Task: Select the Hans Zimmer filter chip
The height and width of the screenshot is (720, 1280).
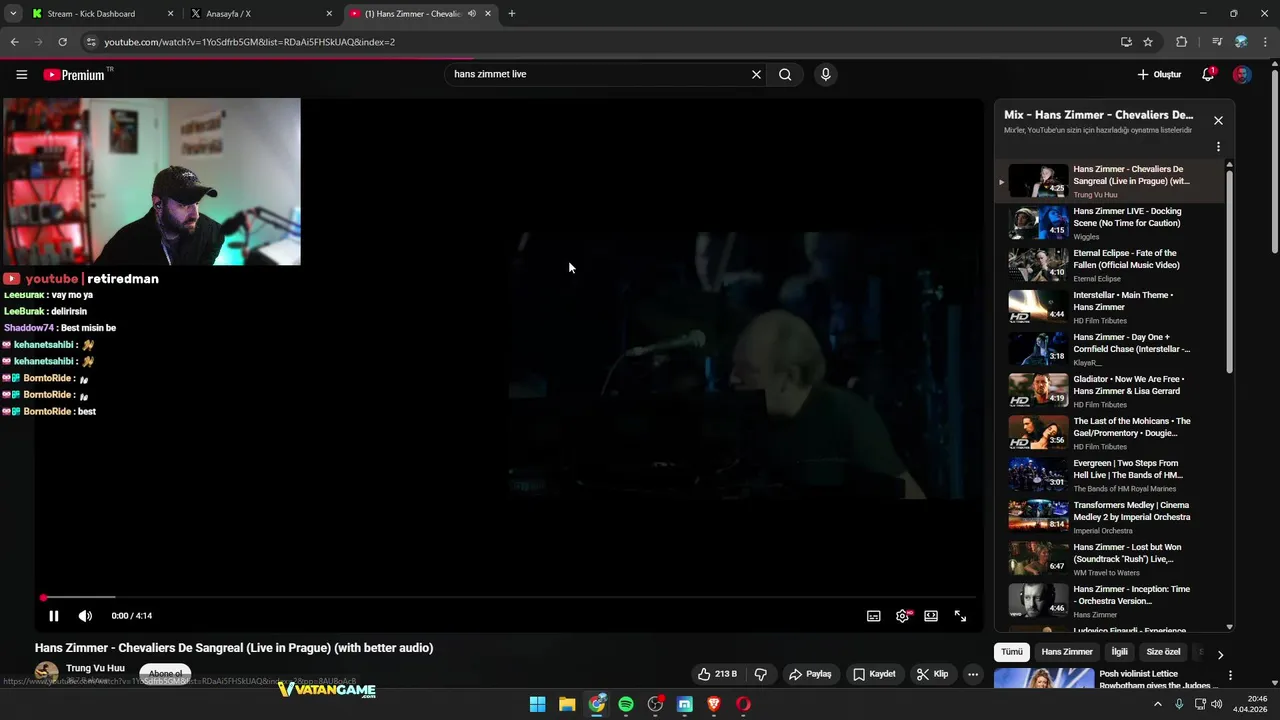Action: coord(1067,652)
